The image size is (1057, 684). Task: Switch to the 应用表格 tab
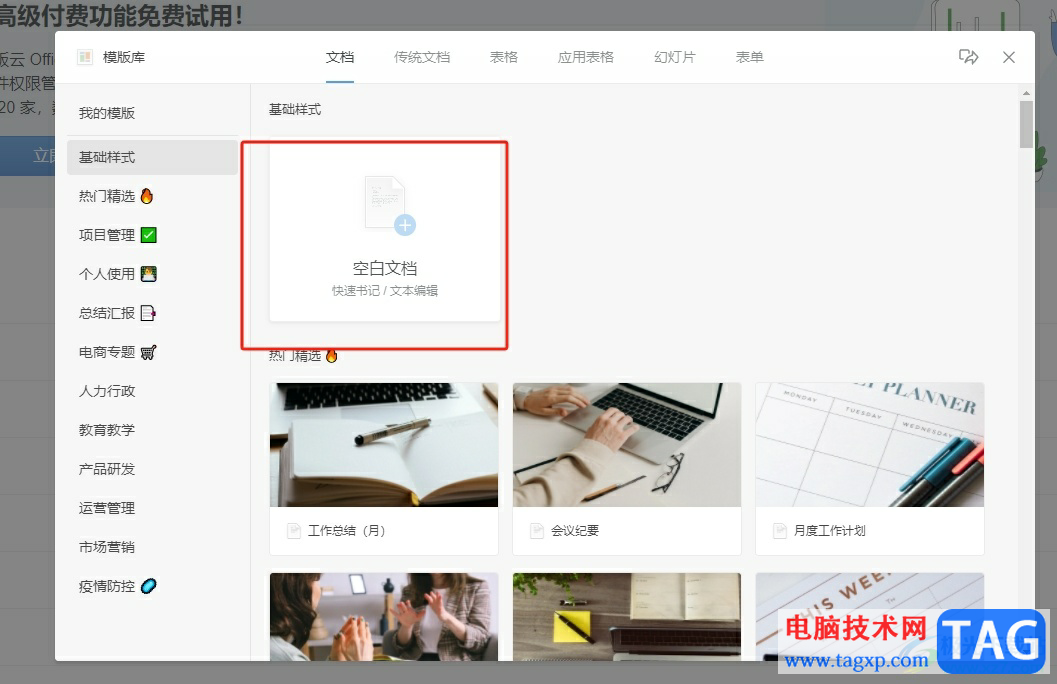pyautogui.click(x=586, y=57)
